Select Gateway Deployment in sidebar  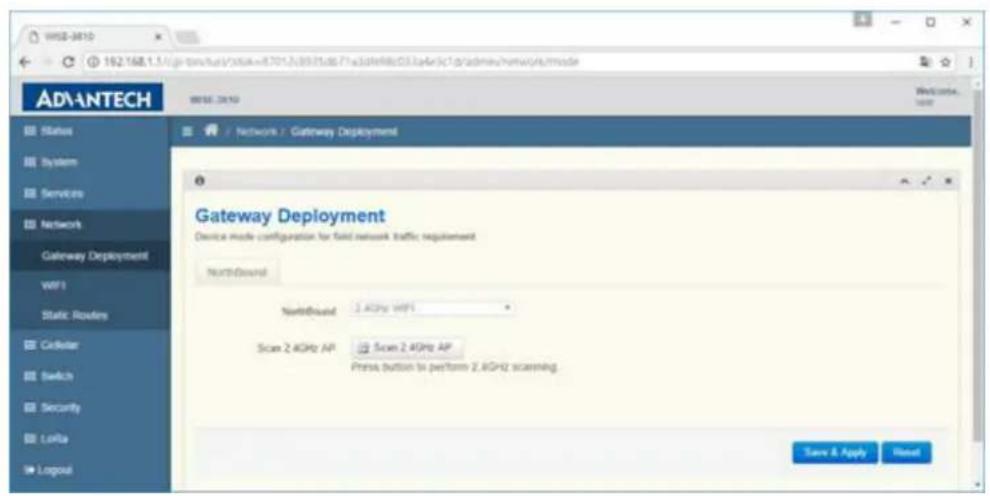95,256
